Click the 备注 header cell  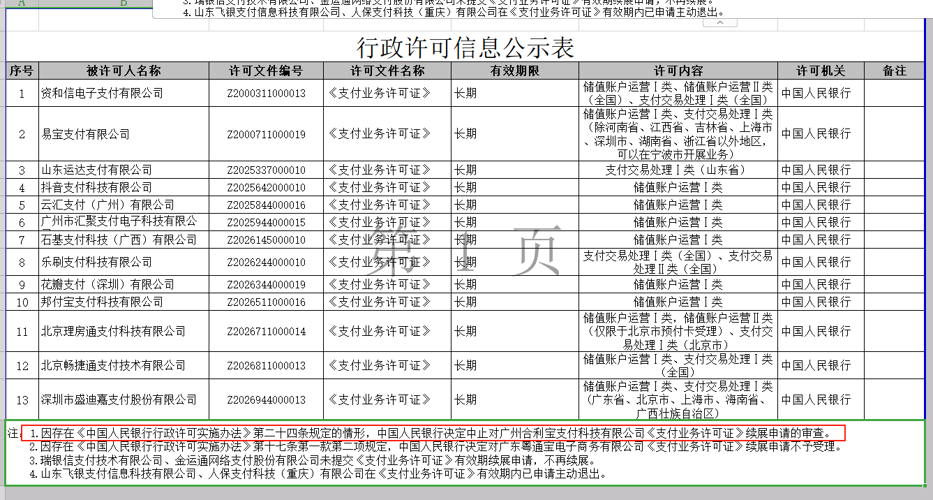point(894,71)
